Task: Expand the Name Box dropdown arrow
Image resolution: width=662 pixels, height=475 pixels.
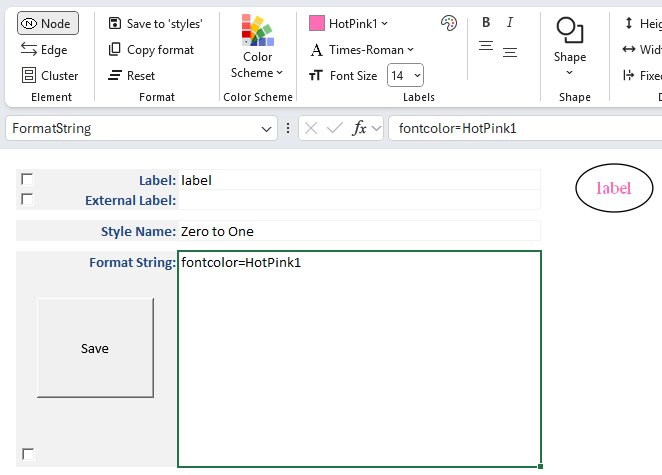Action: pyautogui.click(x=267, y=128)
